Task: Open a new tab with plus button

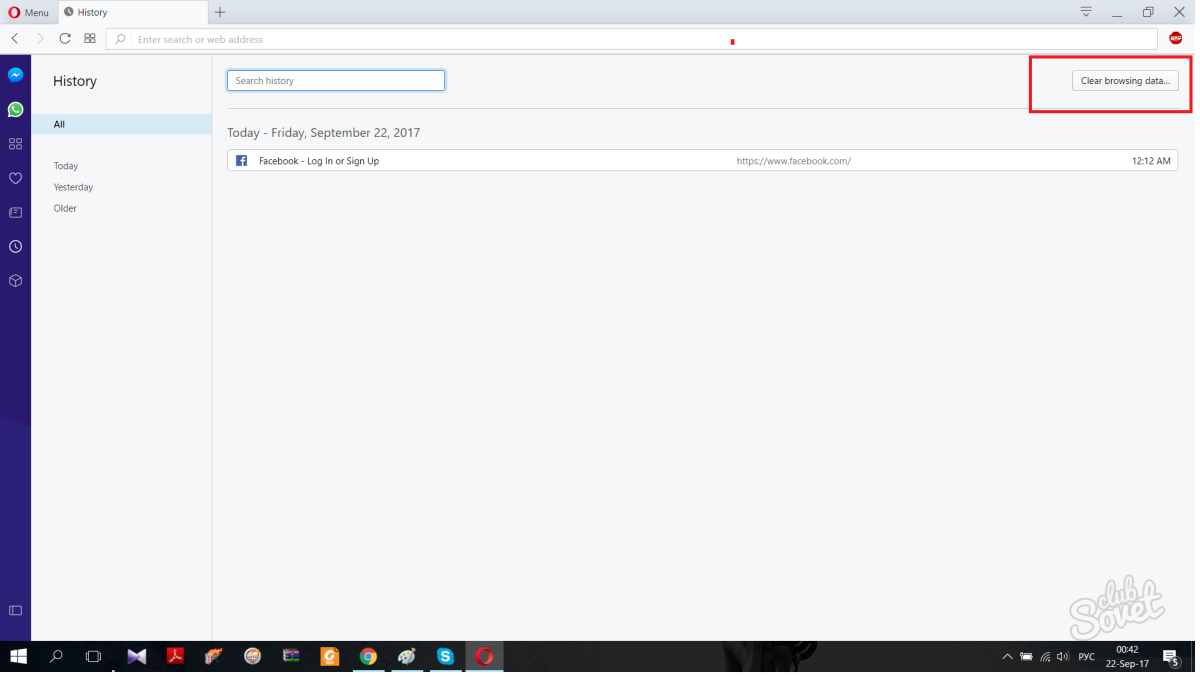Action: [x=220, y=12]
